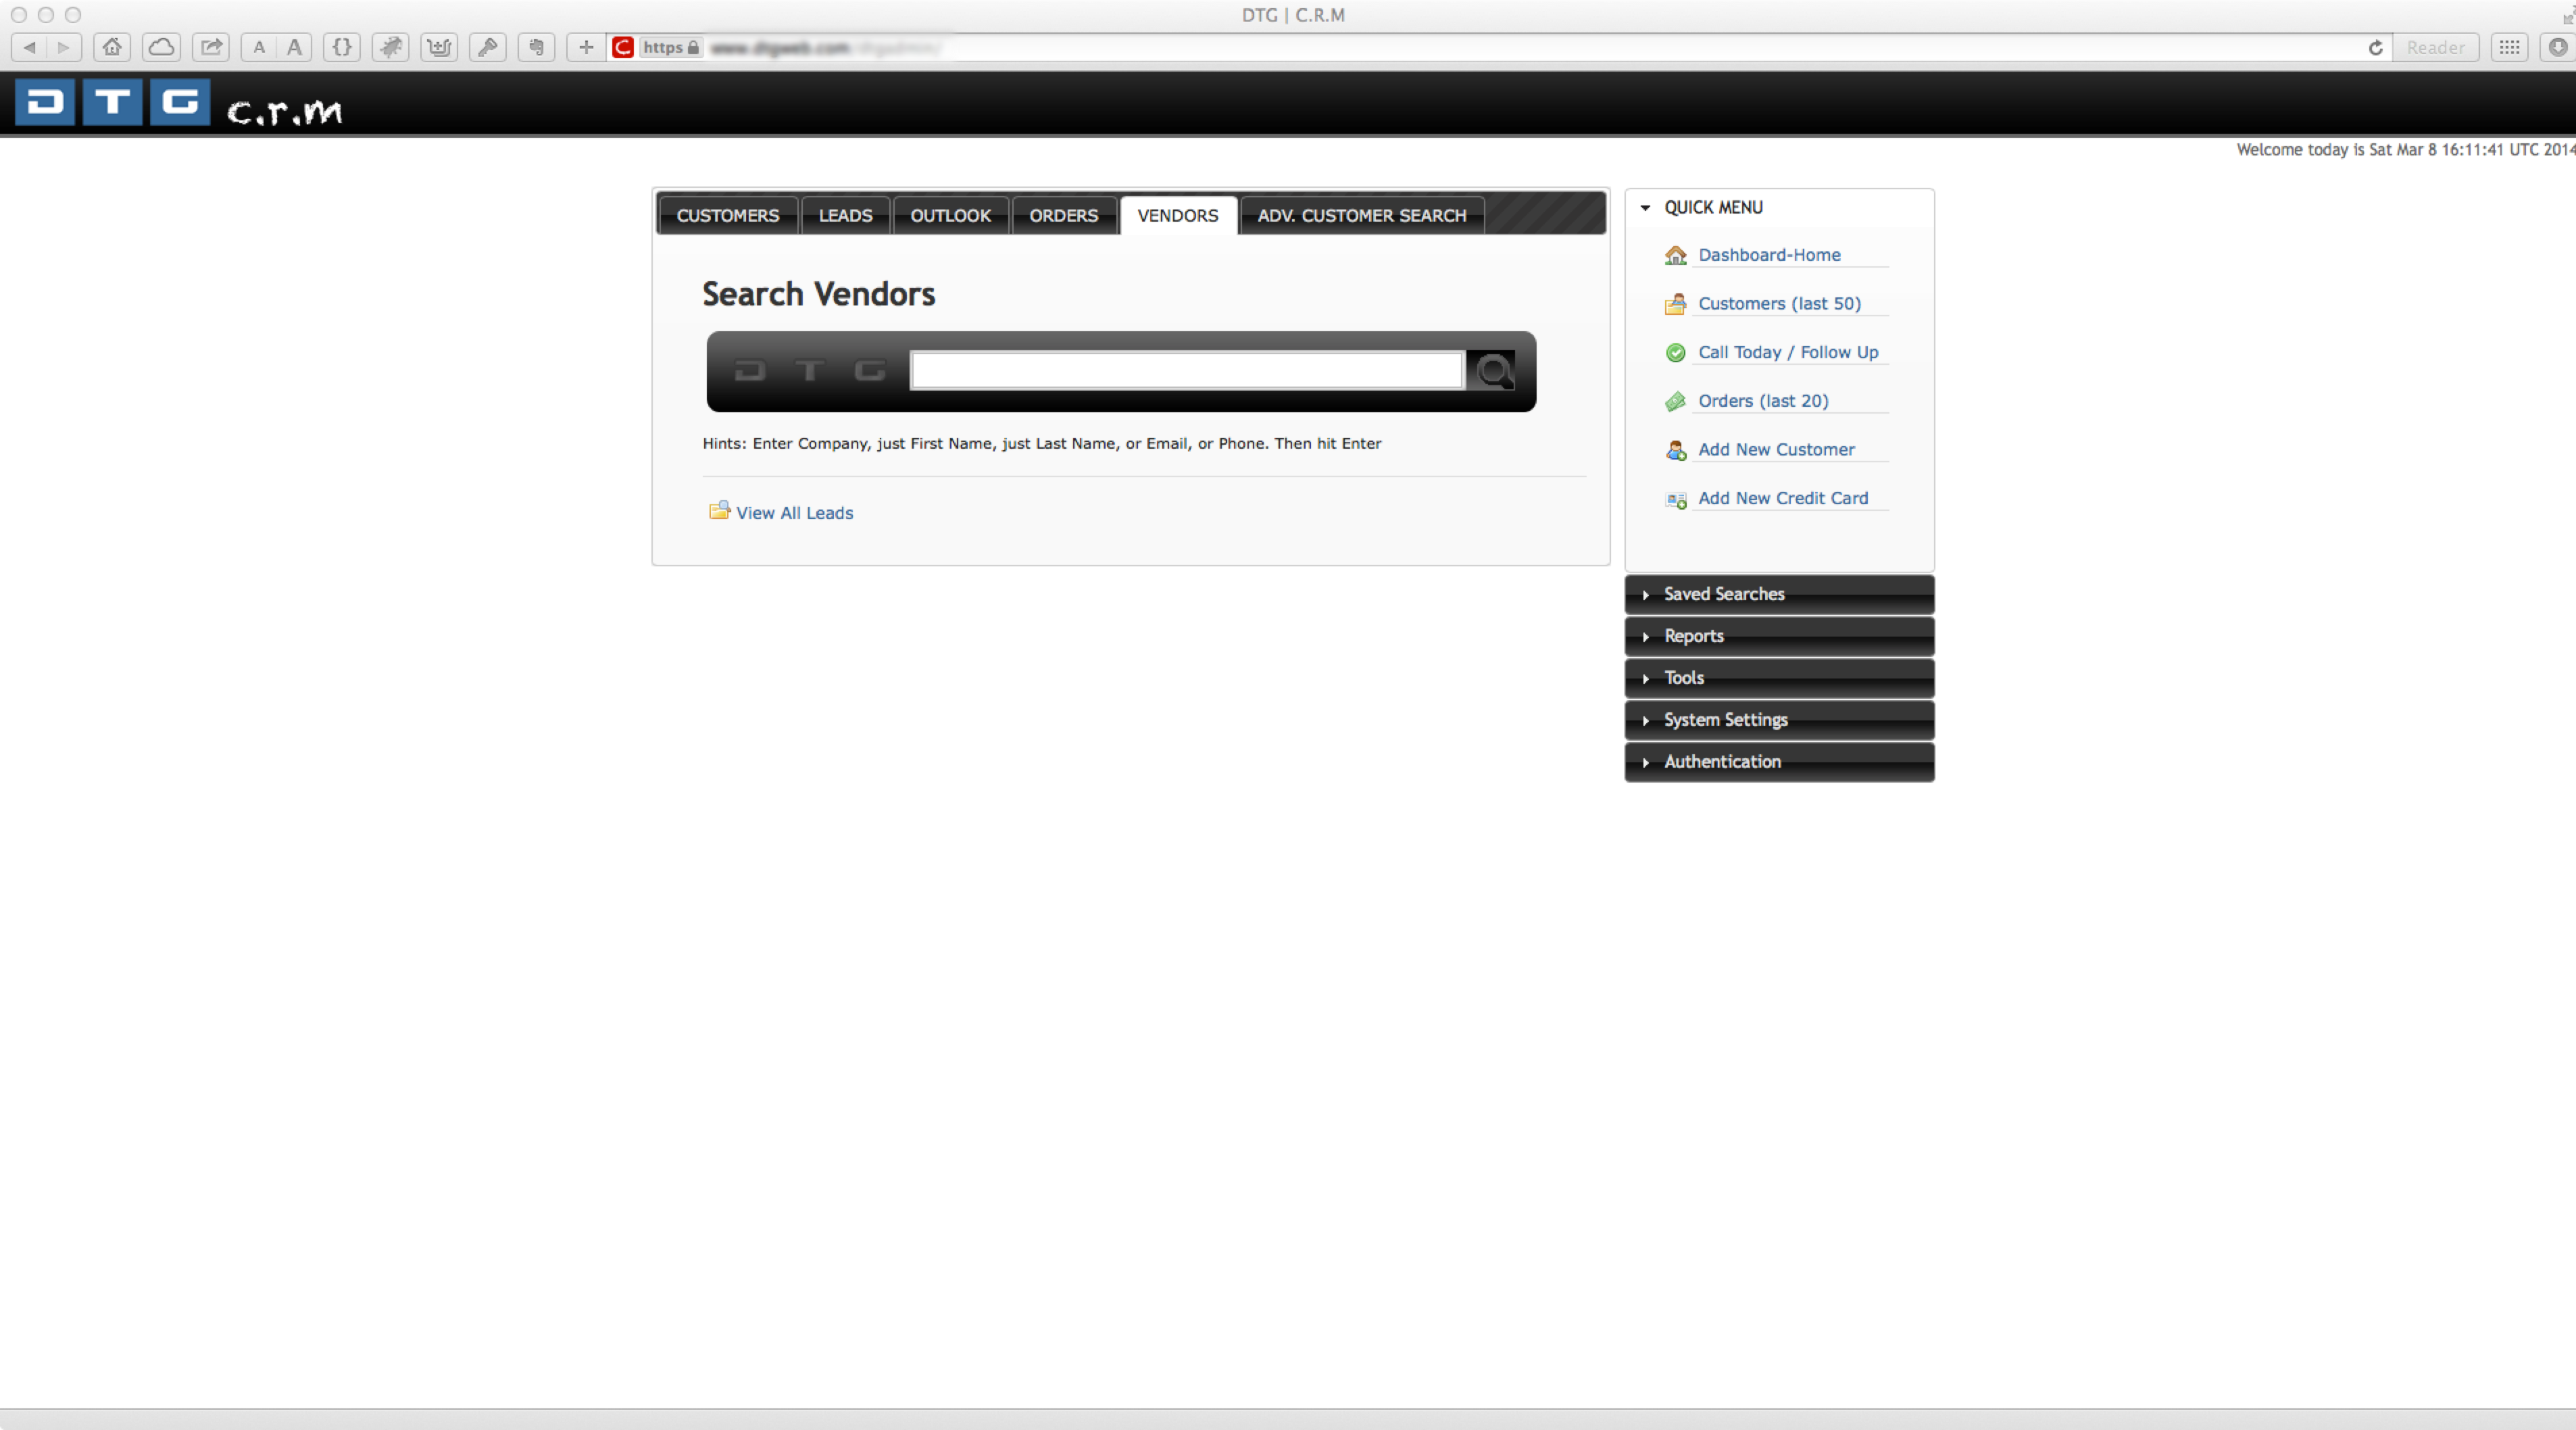Viewport: 2576px width, 1430px height.
Task: Open Call Today / Follow Up link
Action: tap(1788, 352)
